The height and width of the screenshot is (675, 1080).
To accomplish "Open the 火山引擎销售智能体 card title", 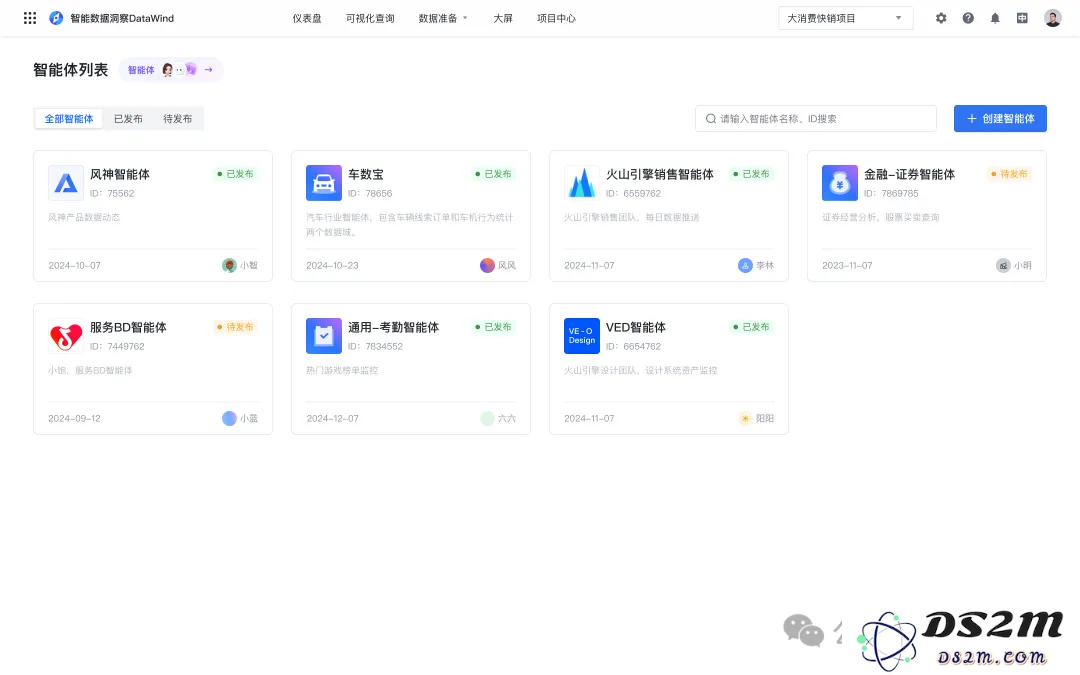I will click(x=660, y=174).
